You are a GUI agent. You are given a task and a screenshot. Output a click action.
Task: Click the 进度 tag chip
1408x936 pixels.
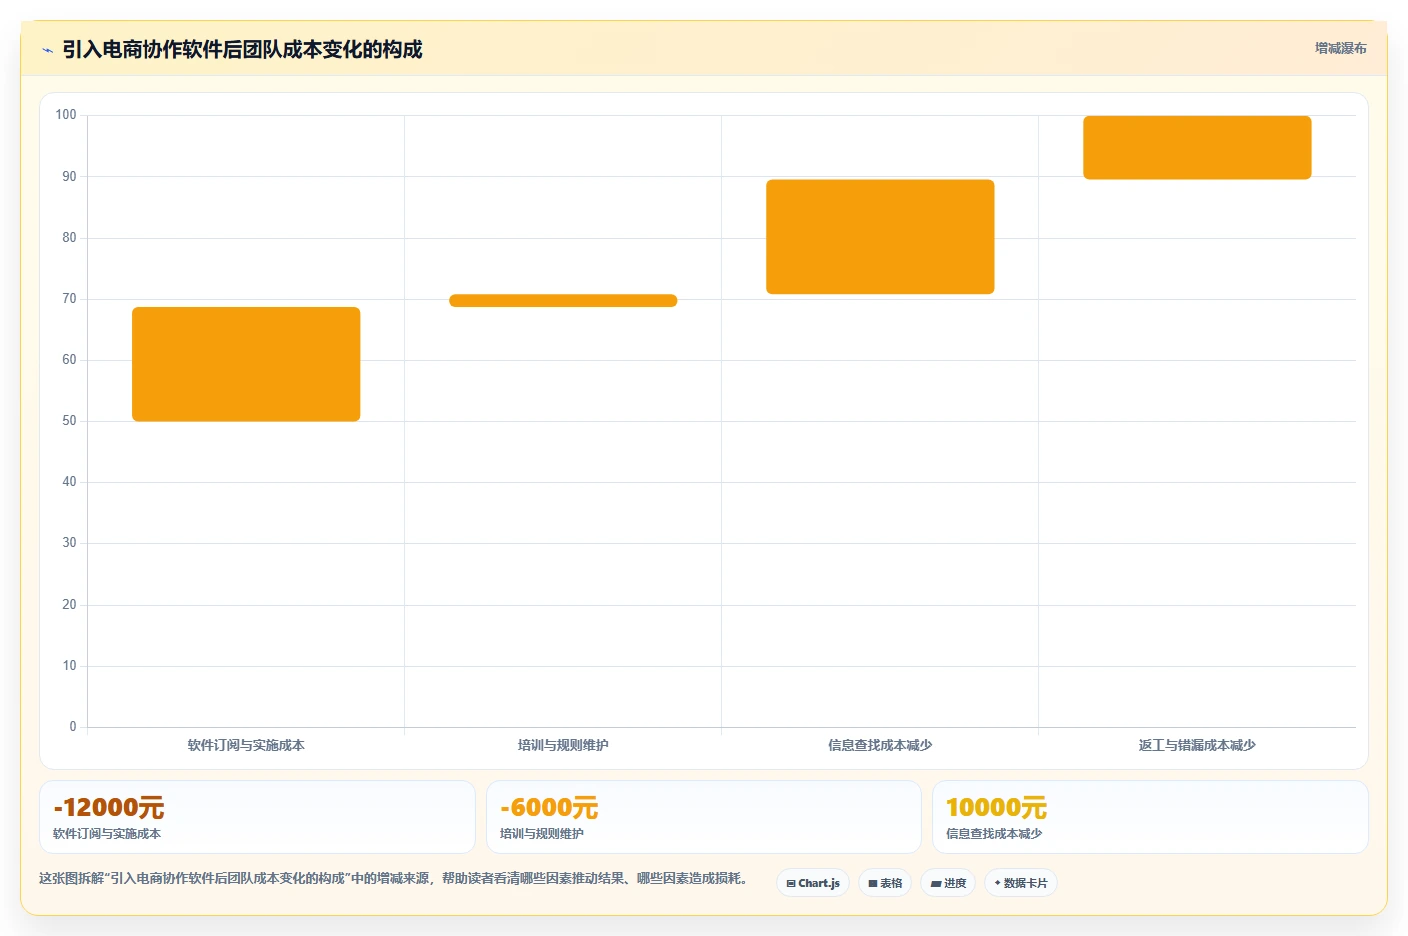pos(948,883)
